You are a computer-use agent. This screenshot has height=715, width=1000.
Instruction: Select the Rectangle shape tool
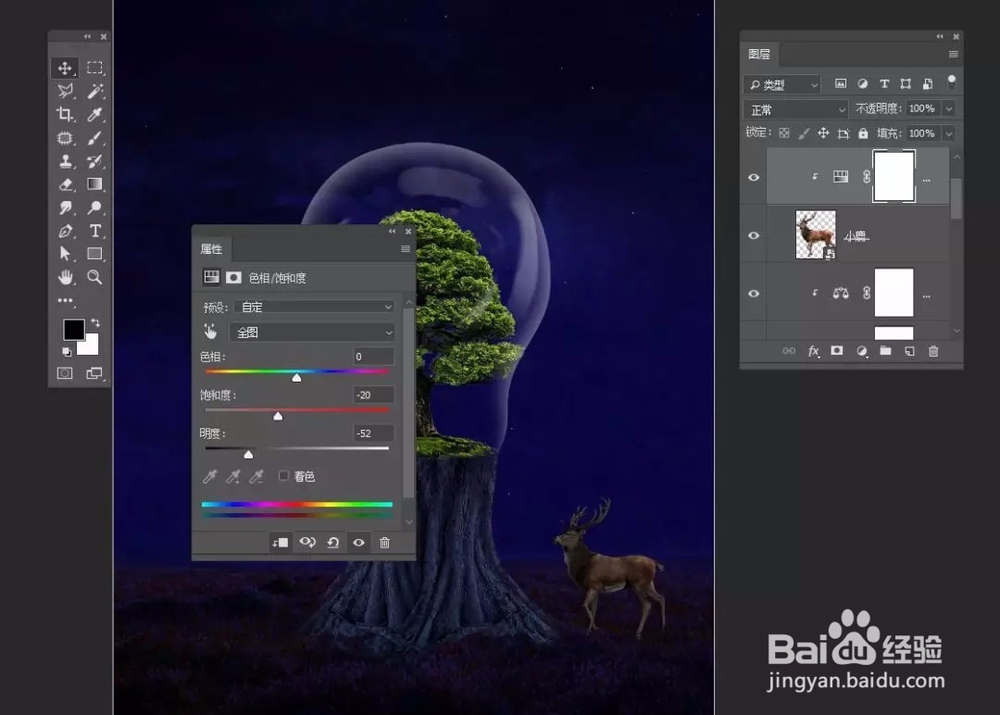pos(95,254)
